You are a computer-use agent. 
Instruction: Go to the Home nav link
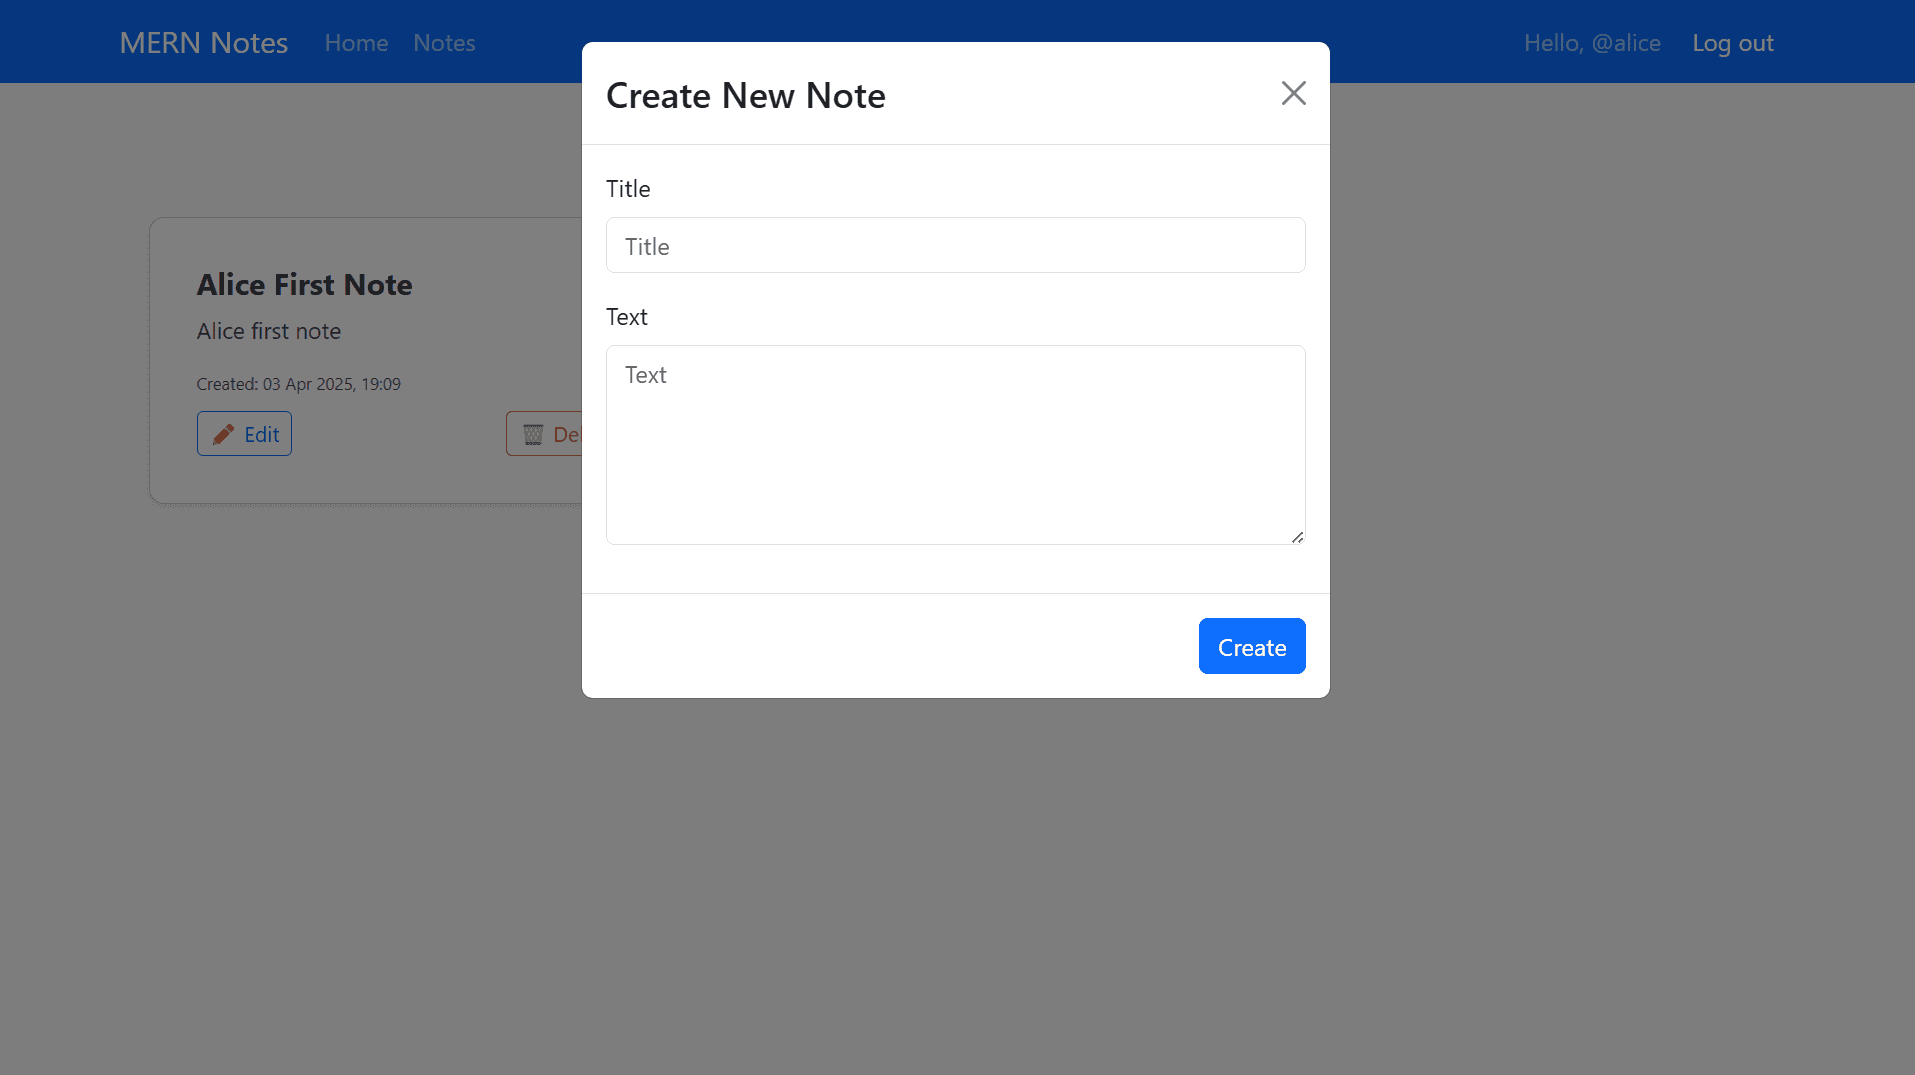click(356, 43)
